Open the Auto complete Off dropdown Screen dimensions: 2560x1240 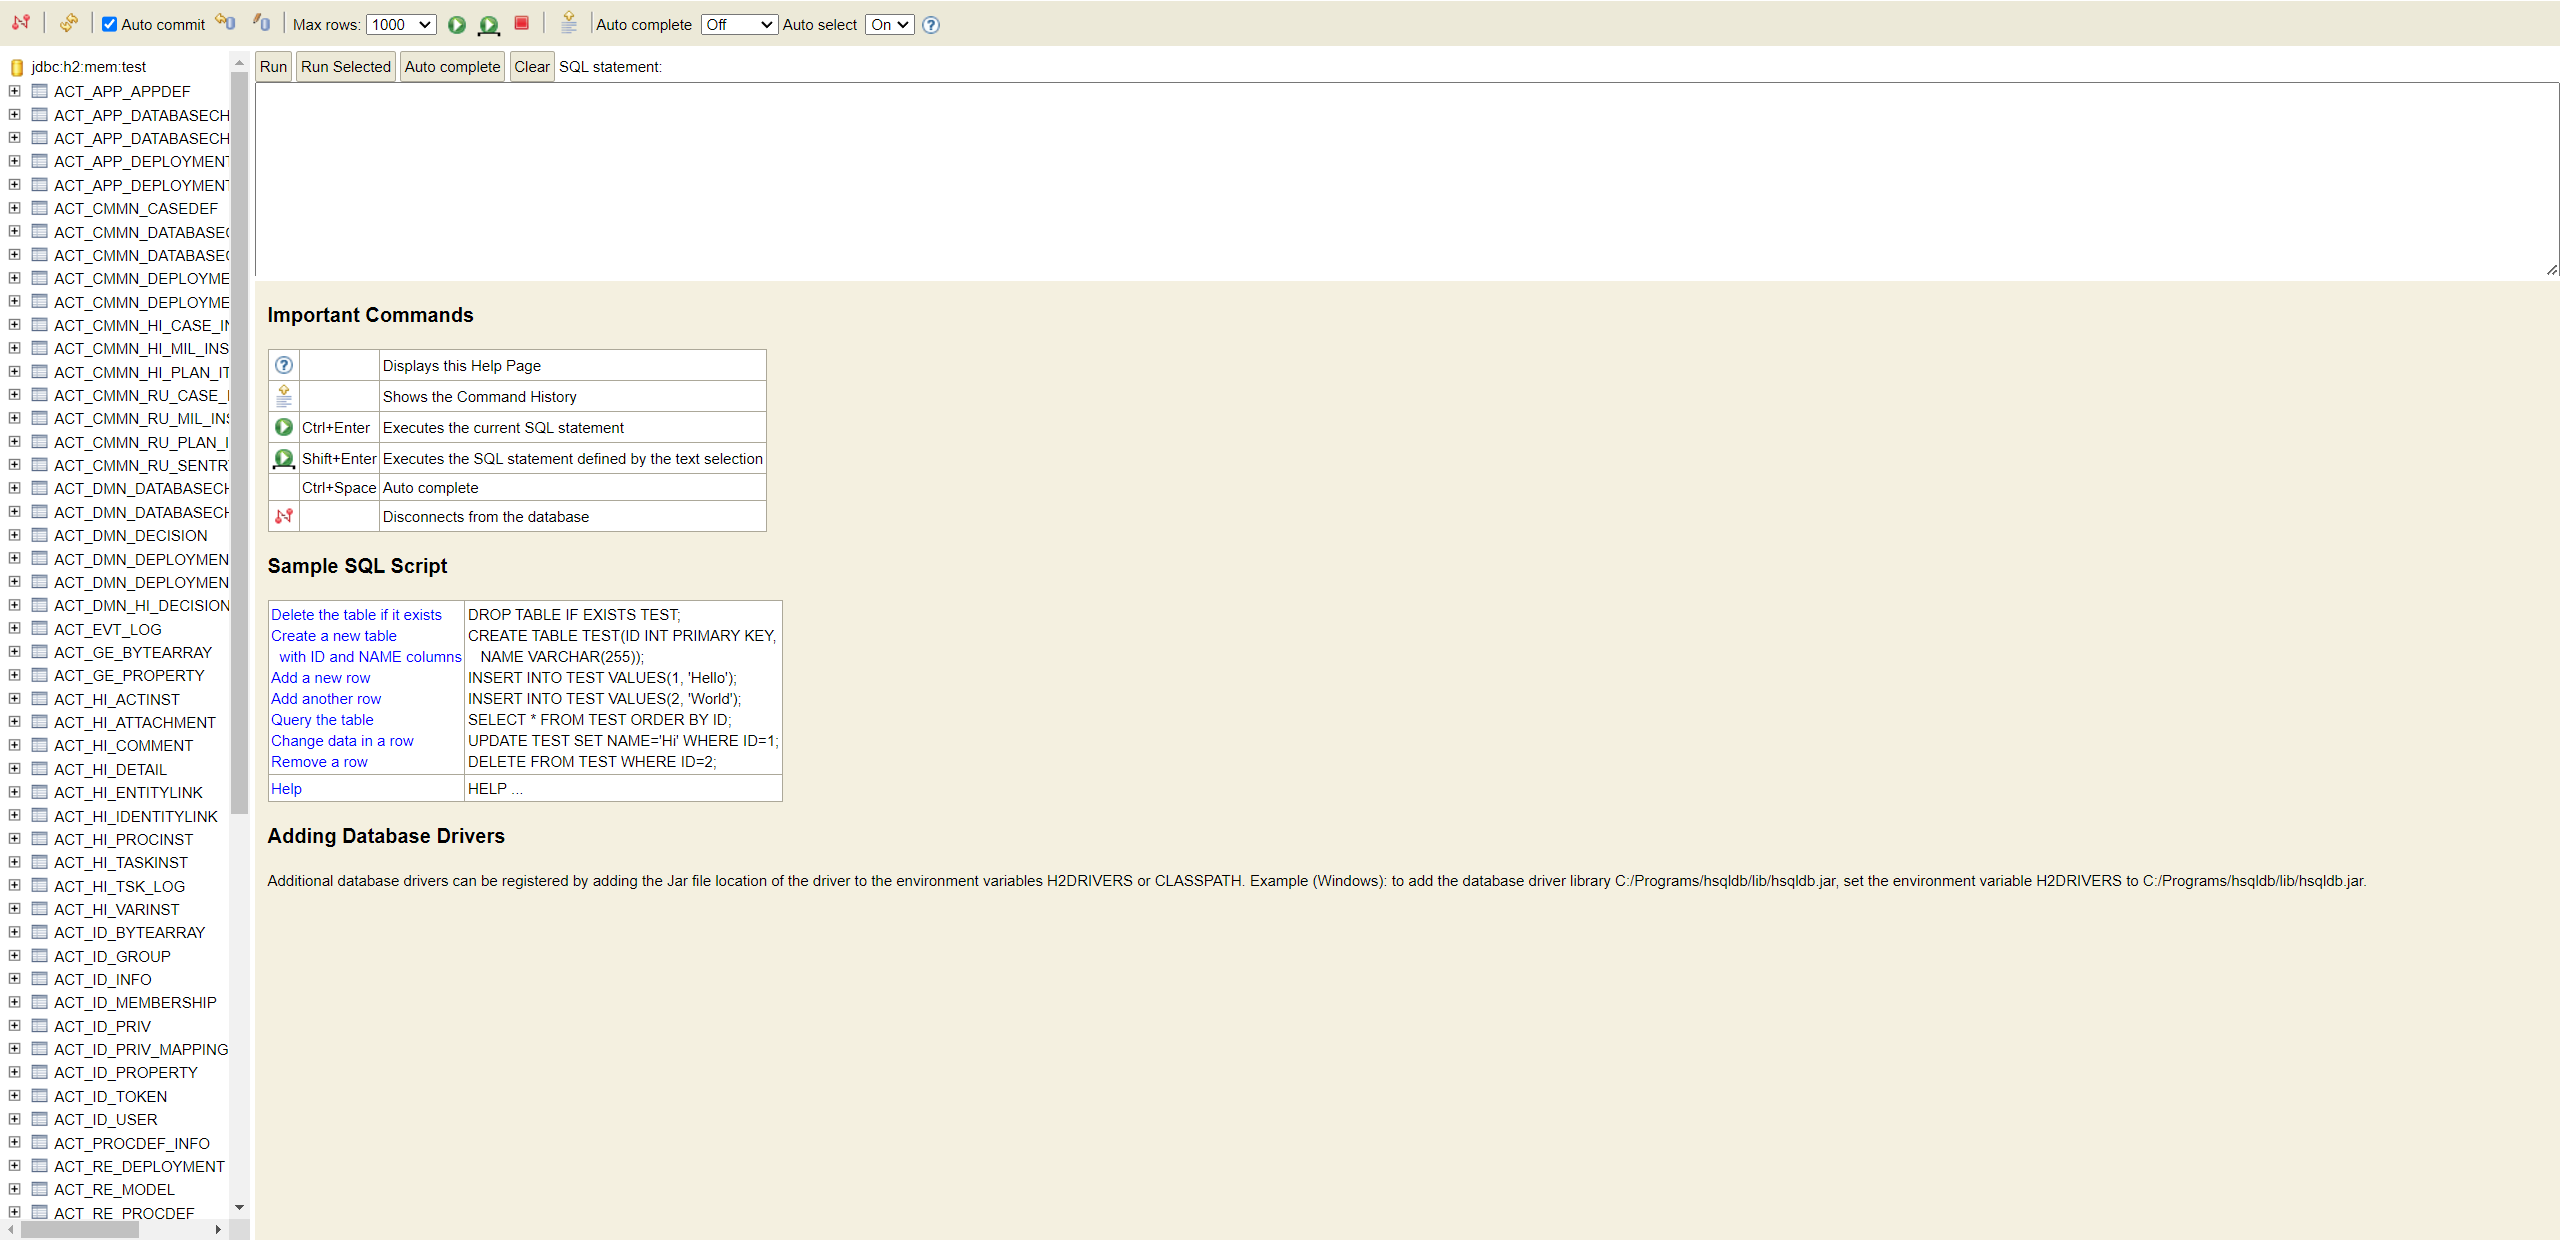(738, 24)
